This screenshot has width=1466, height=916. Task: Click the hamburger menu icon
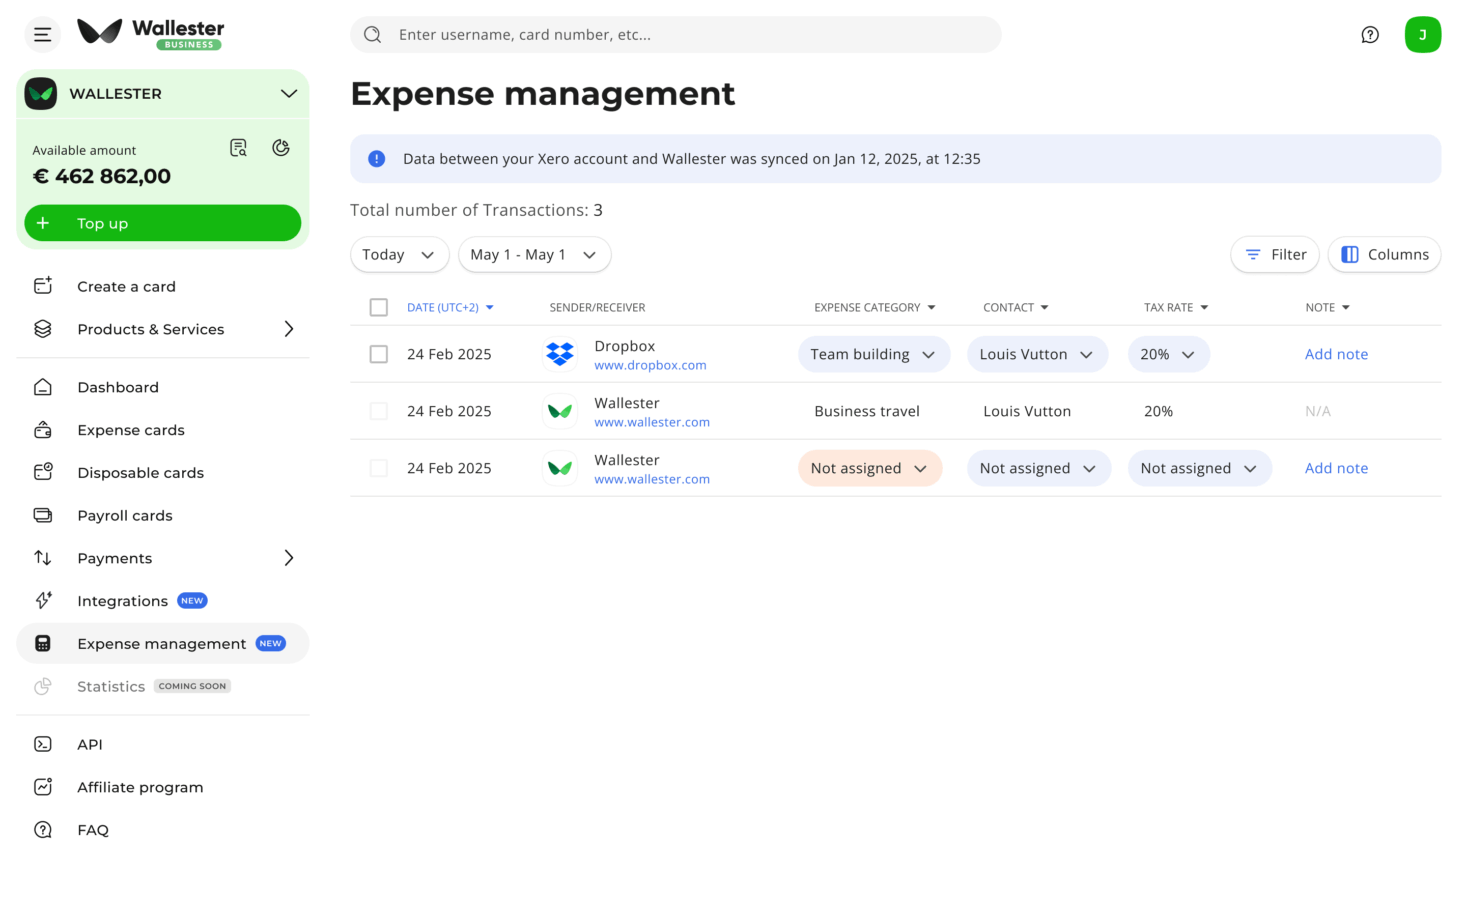pyautogui.click(x=42, y=35)
